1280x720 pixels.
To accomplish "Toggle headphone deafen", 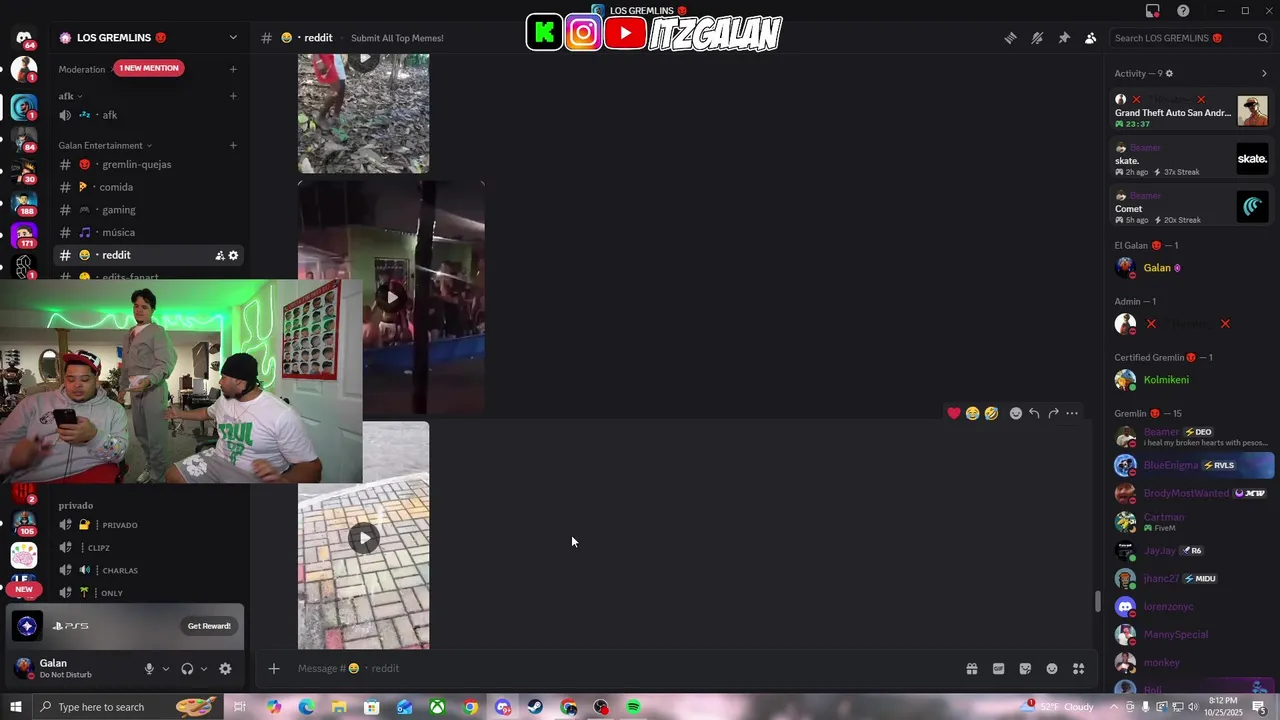I will point(187,669).
